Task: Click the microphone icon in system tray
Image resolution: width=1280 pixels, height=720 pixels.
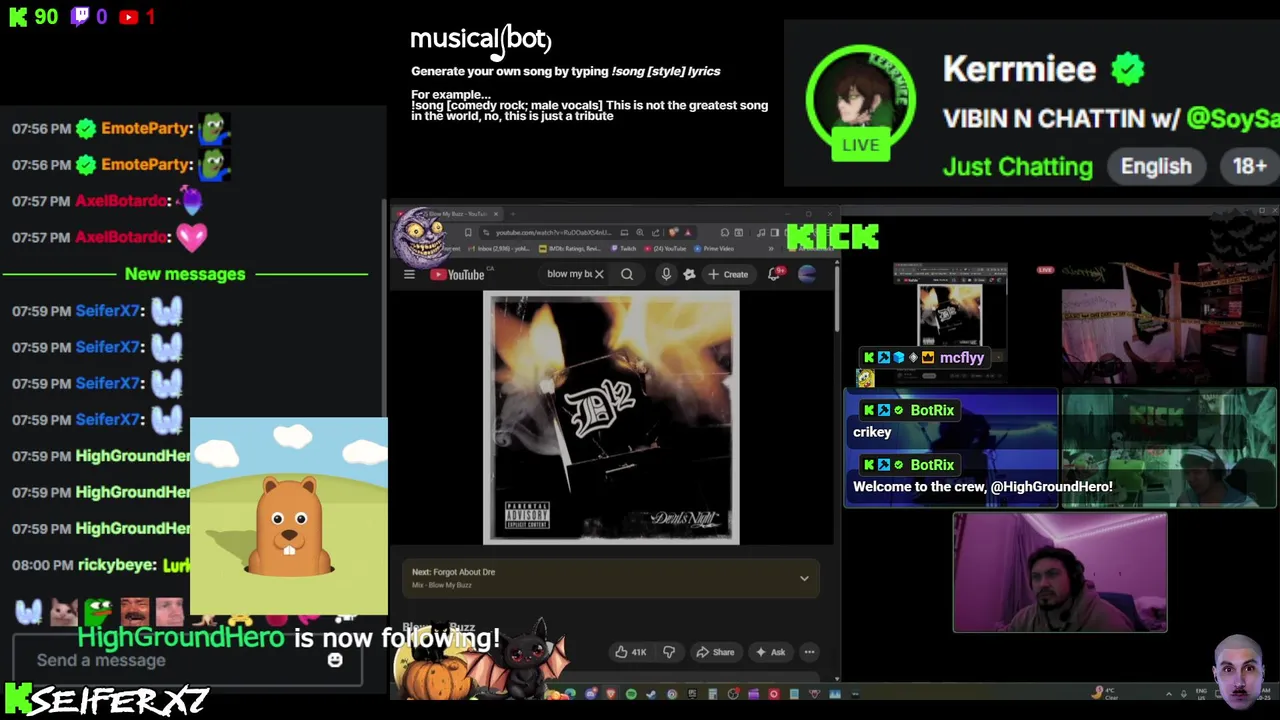Action: tap(1183, 693)
